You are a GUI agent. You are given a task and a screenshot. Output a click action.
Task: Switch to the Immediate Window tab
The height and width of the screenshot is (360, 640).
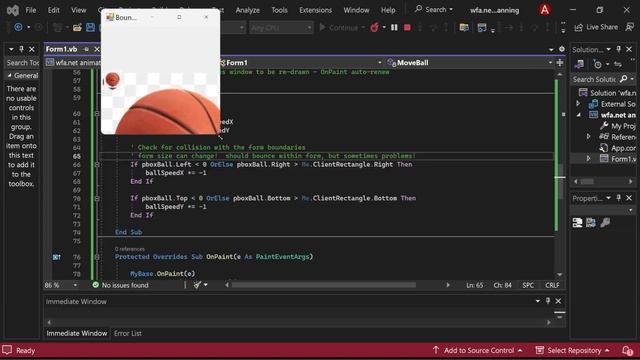click(77, 333)
